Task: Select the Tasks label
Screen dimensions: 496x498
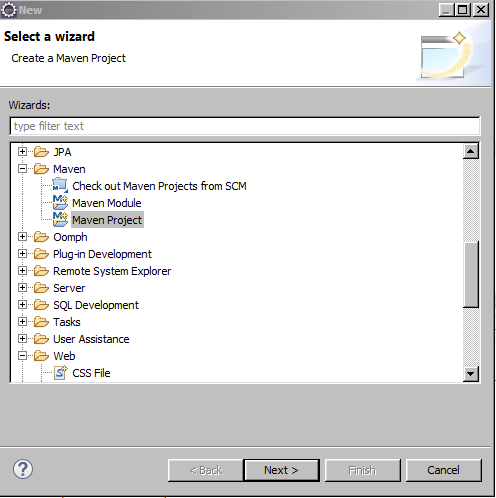Action: click(67, 322)
